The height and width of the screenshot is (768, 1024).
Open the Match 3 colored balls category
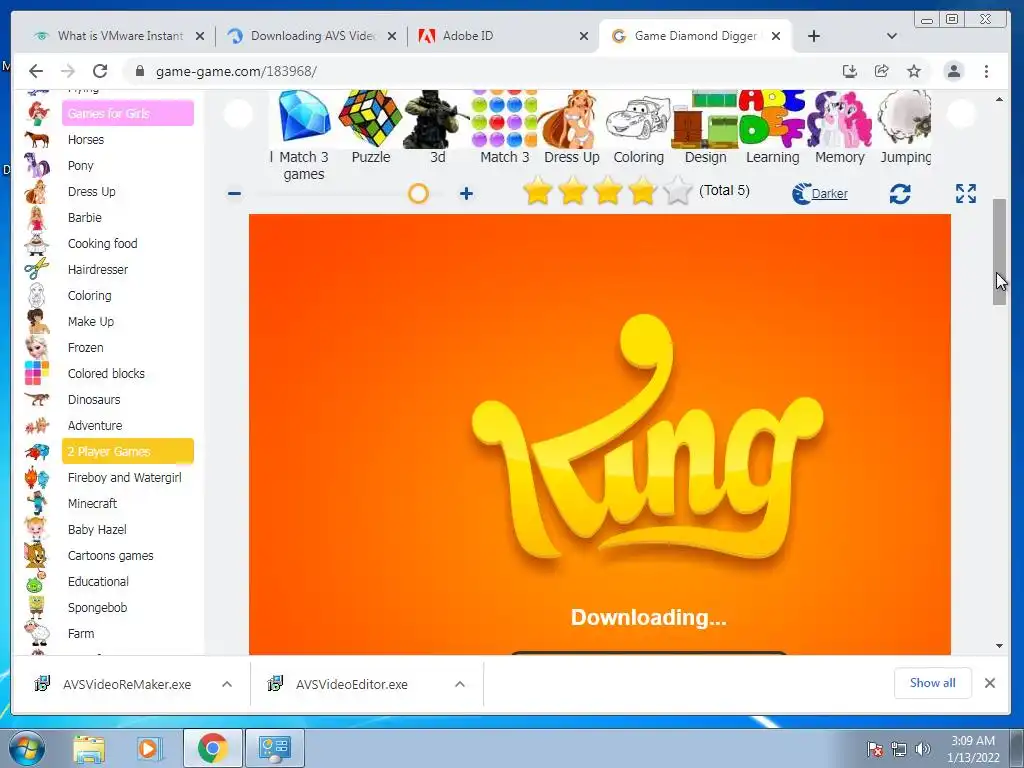click(504, 119)
